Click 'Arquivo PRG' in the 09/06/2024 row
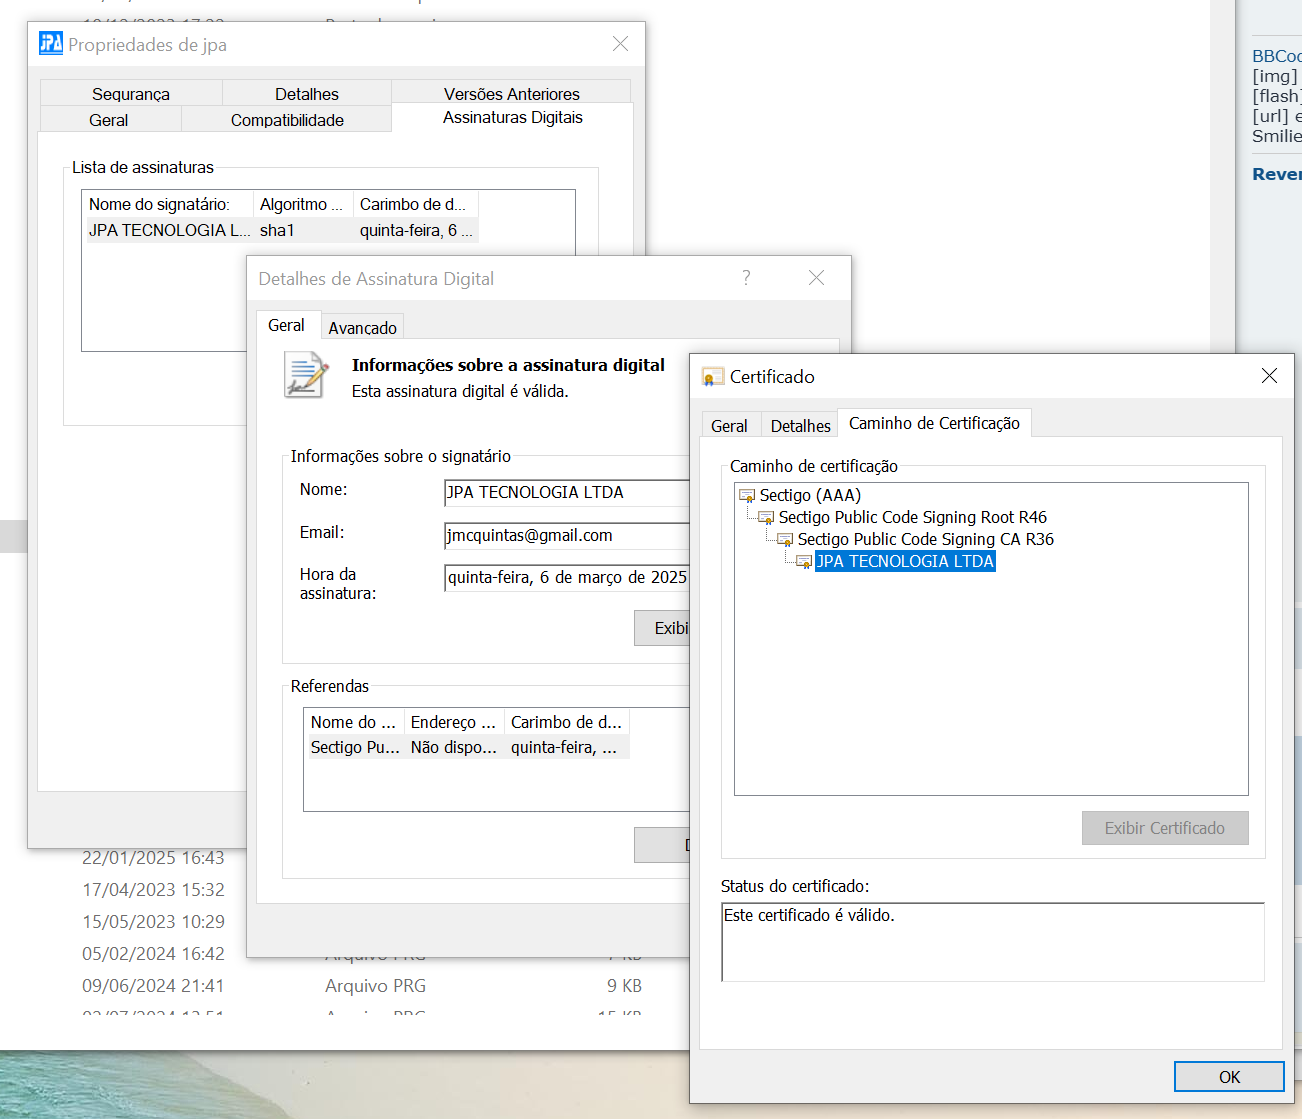 (375, 986)
